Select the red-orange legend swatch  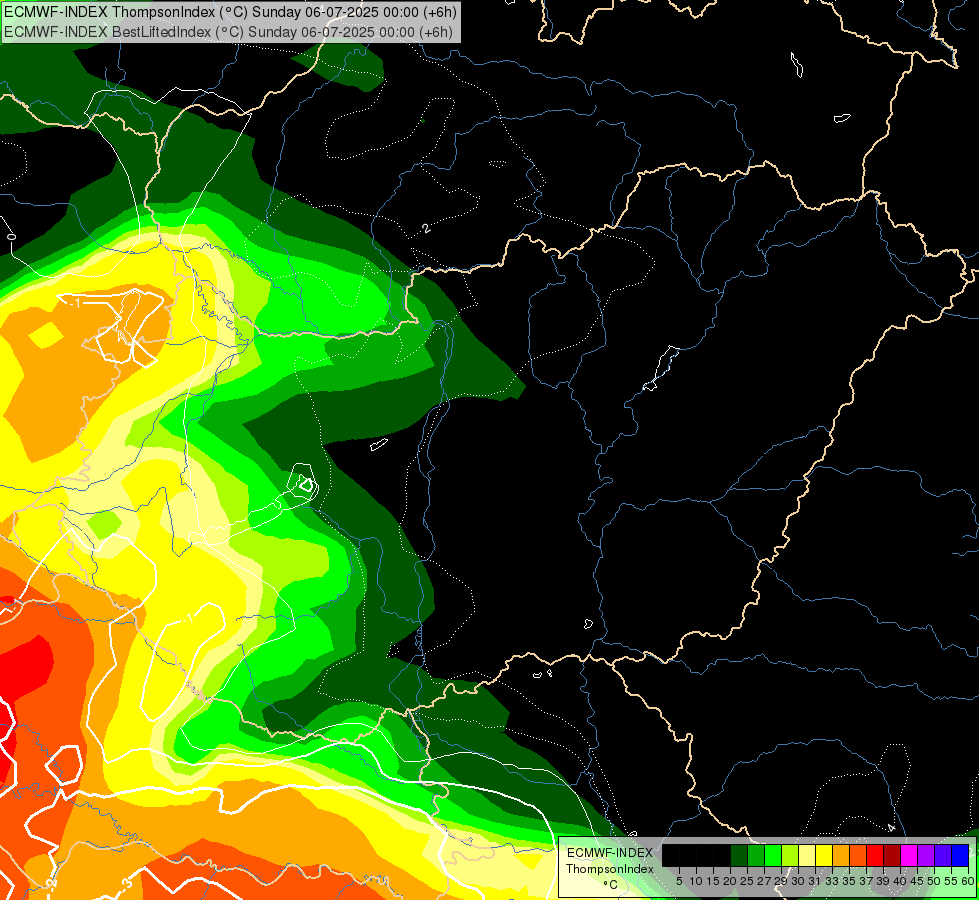point(858,855)
